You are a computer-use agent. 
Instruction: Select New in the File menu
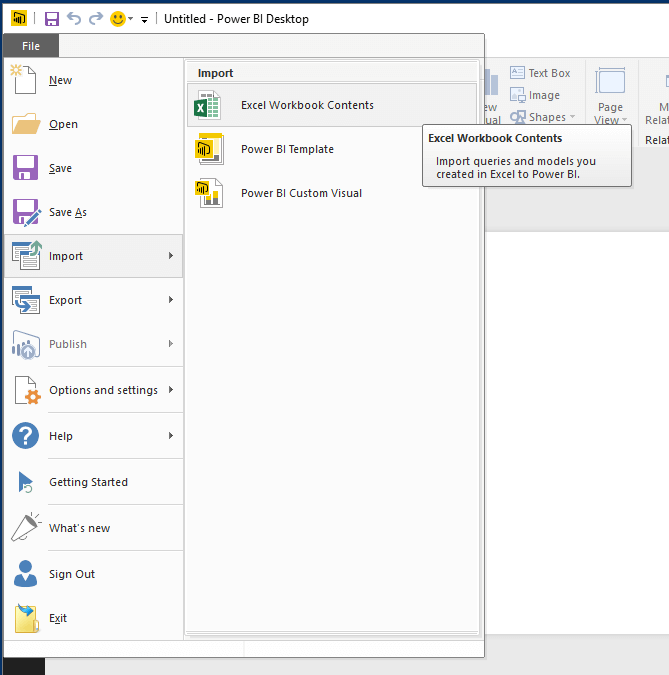[x=93, y=80]
